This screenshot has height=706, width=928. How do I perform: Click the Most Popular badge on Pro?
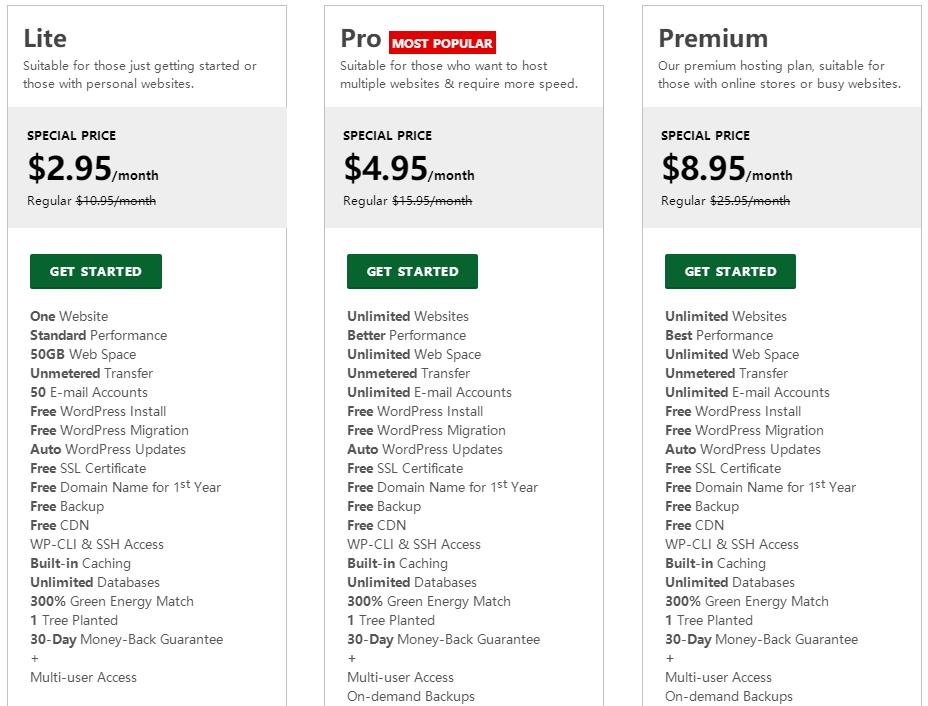(442, 43)
